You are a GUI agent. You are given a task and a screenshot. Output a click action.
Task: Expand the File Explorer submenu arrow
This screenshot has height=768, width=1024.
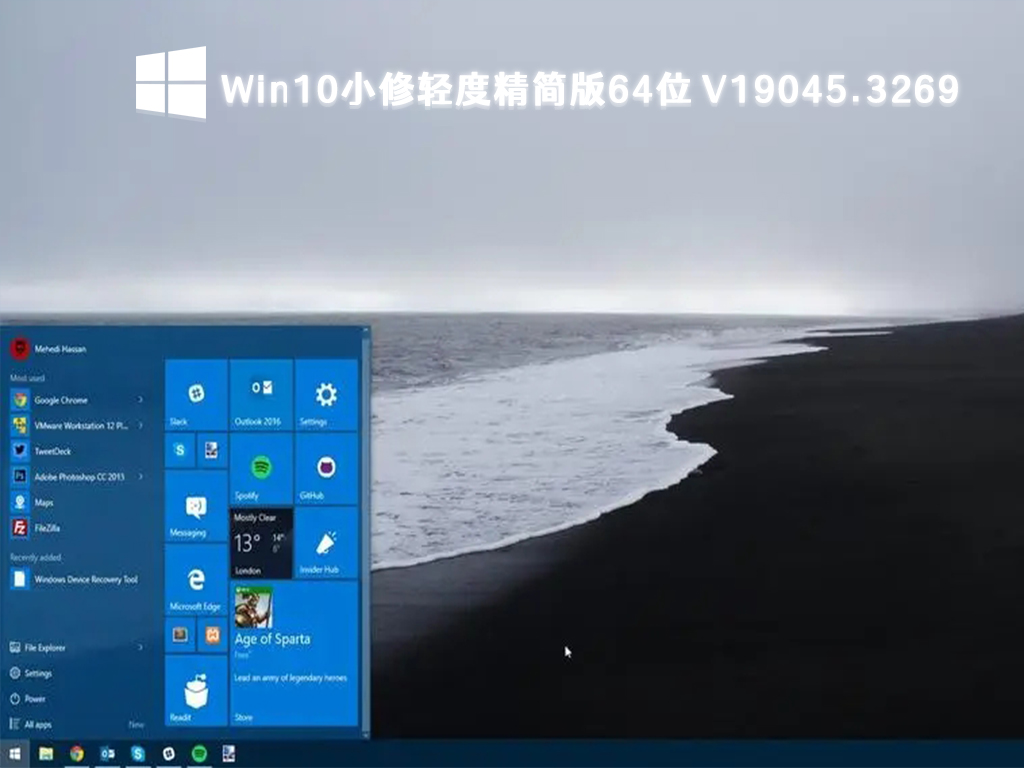pyautogui.click(x=140, y=647)
